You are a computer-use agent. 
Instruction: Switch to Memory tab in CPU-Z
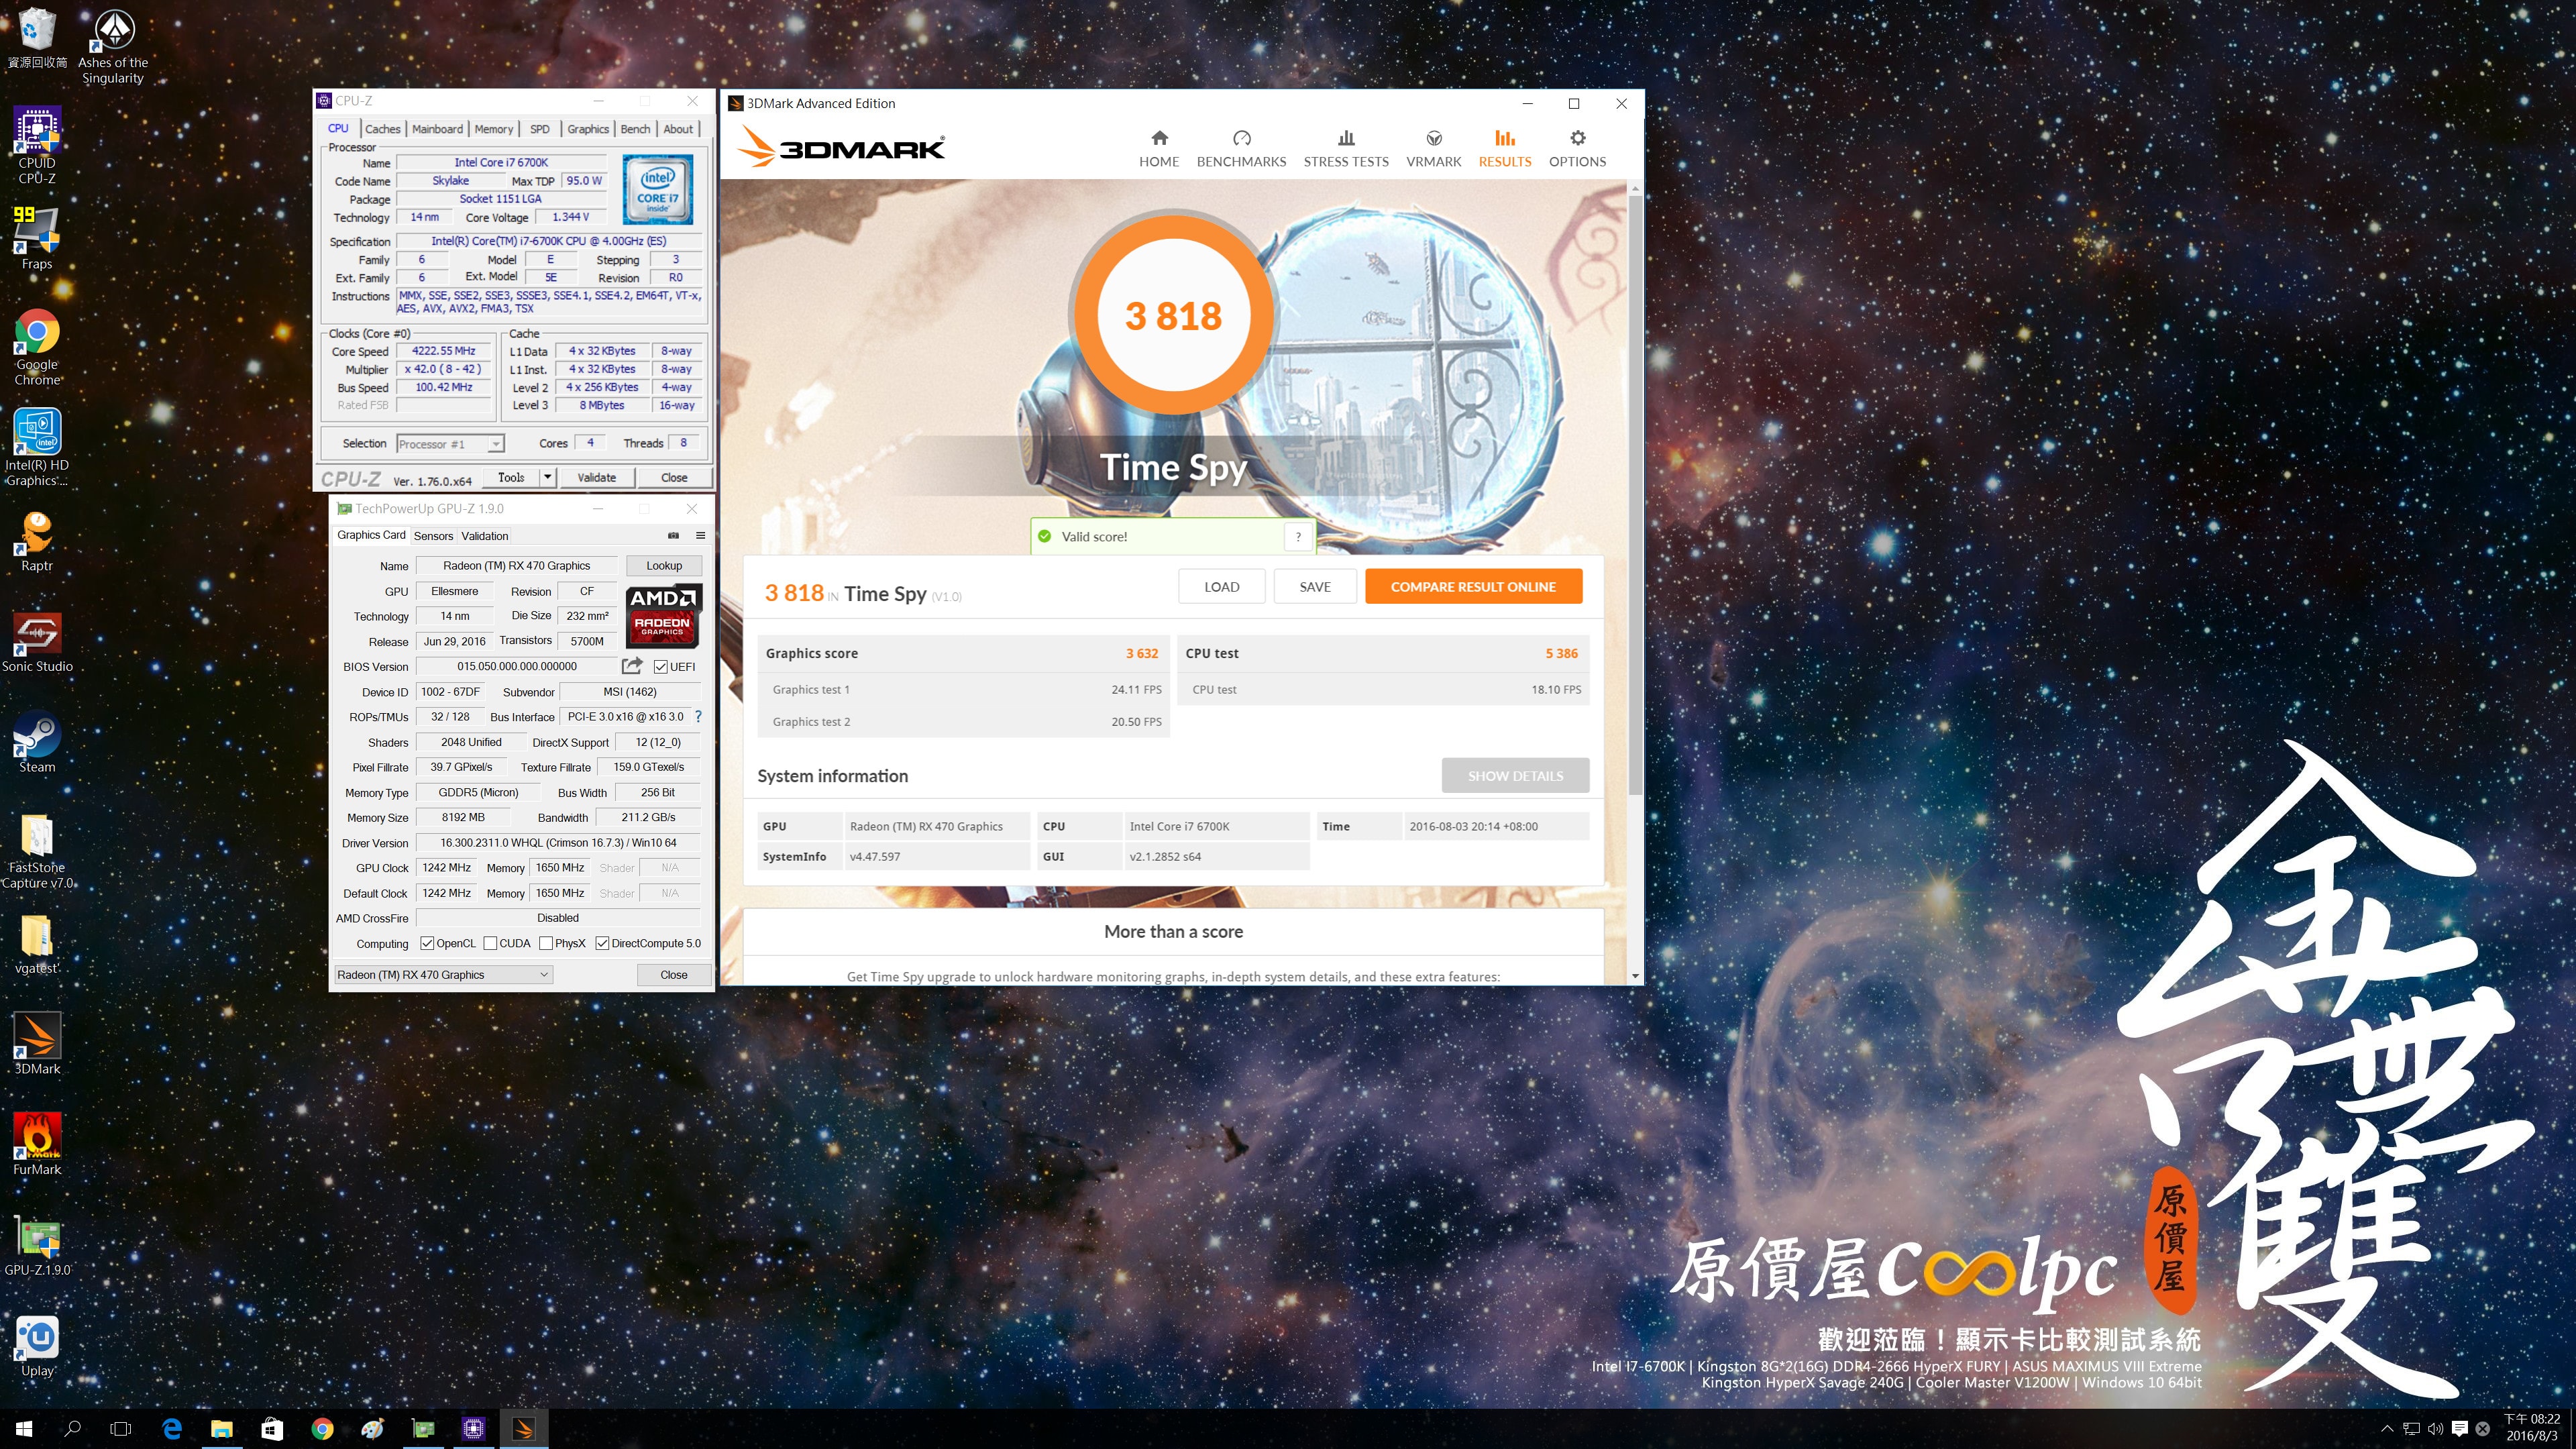click(494, 129)
